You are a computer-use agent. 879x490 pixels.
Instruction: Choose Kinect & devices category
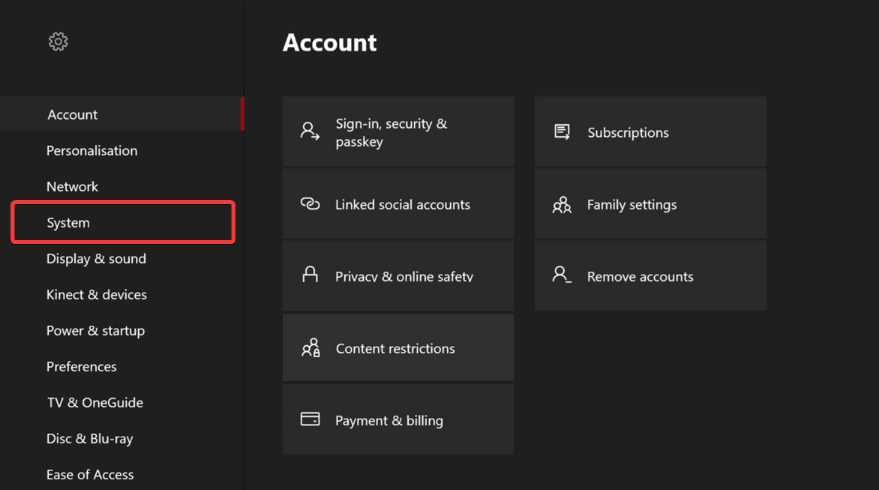coord(122,294)
